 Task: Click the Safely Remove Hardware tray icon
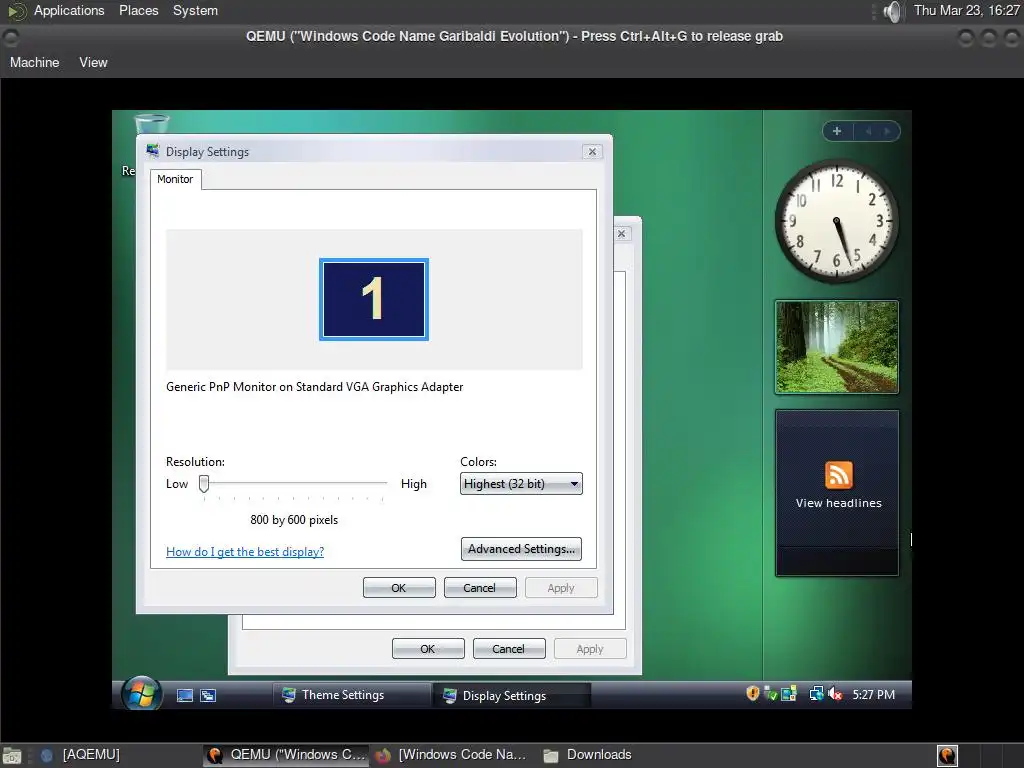[x=771, y=694]
